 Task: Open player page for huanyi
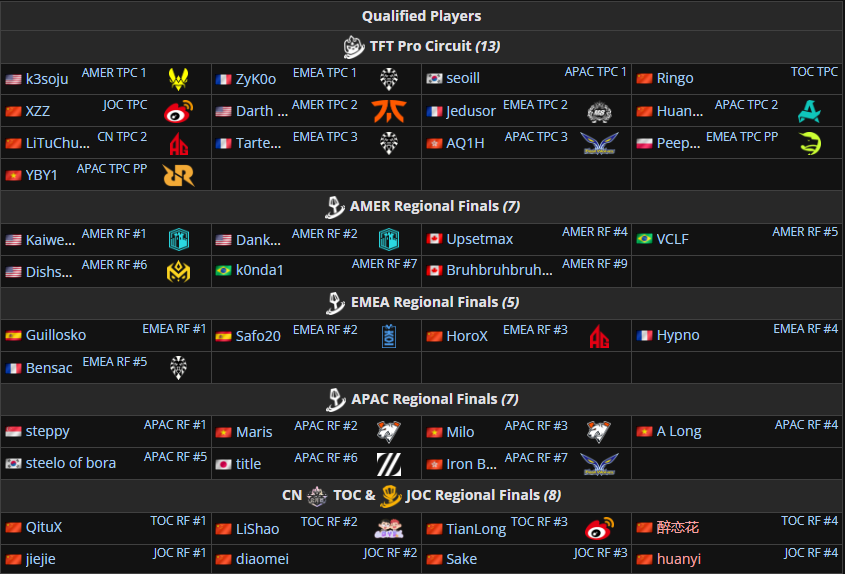[x=678, y=559]
